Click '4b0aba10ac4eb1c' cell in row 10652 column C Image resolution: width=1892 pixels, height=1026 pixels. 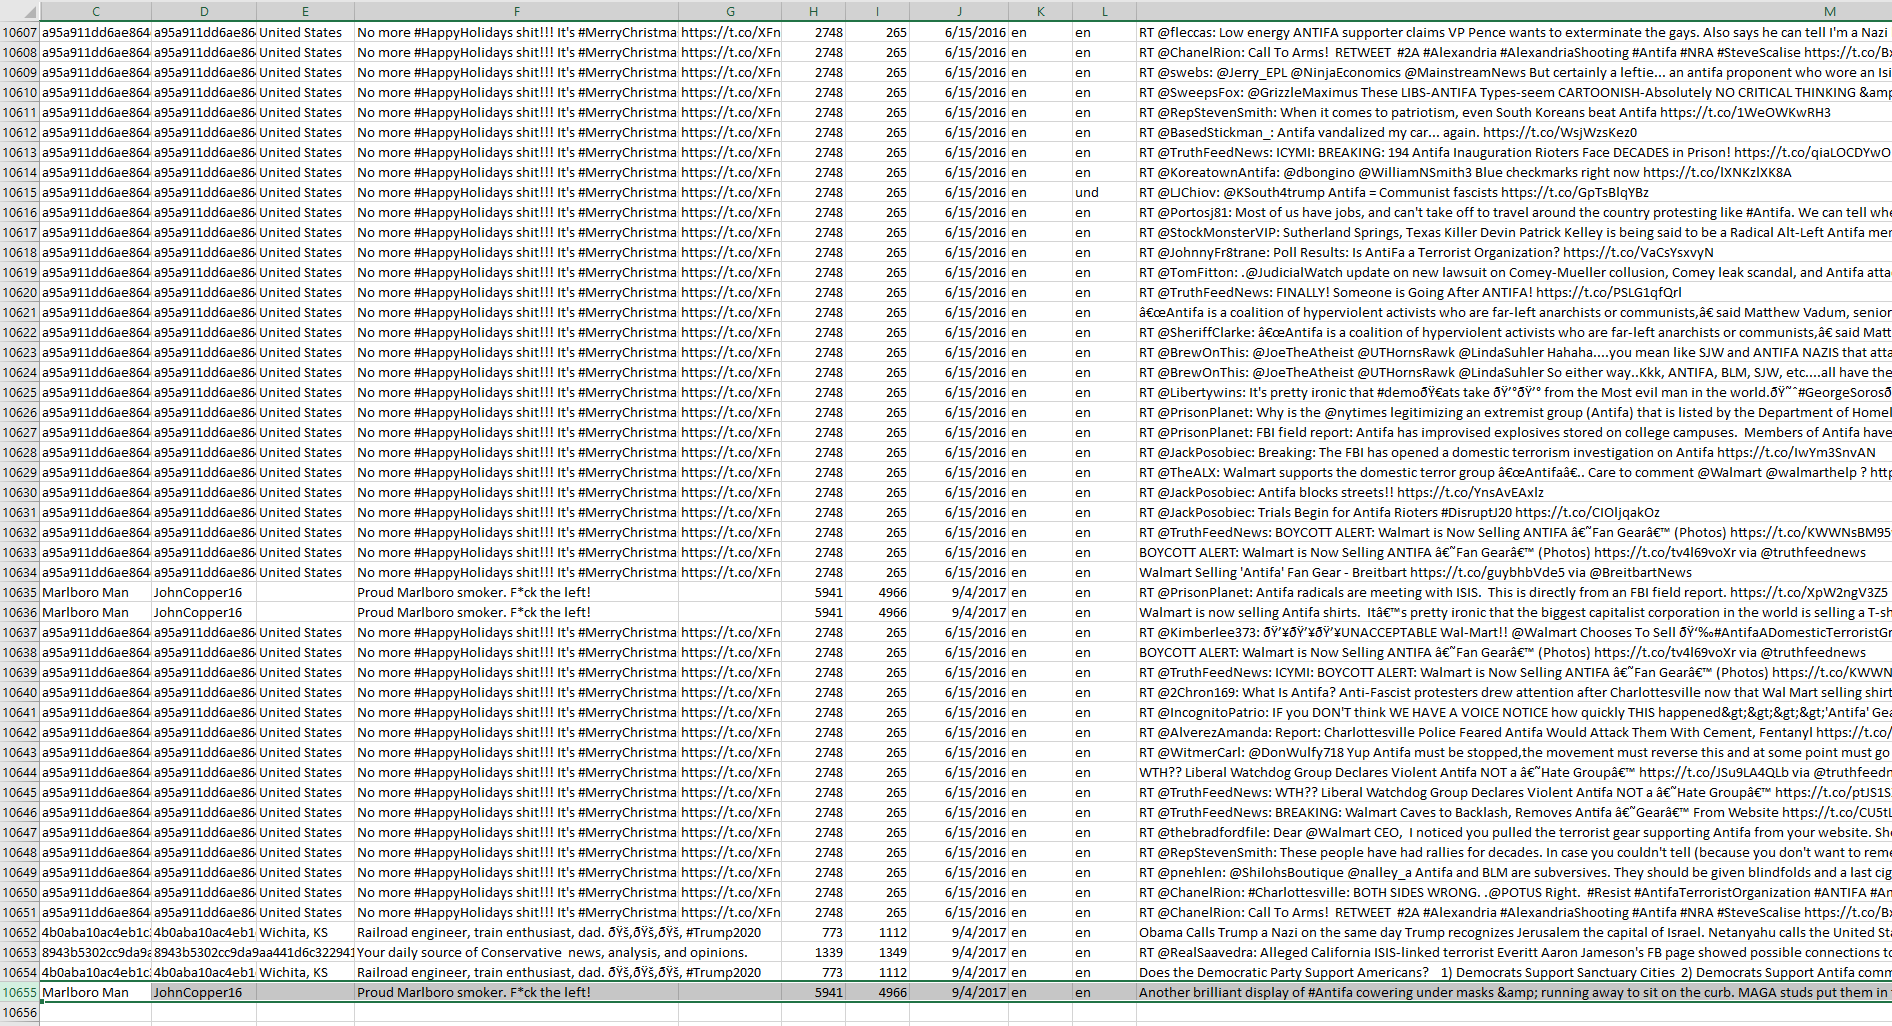pyautogui.click(x=96, y=932)
